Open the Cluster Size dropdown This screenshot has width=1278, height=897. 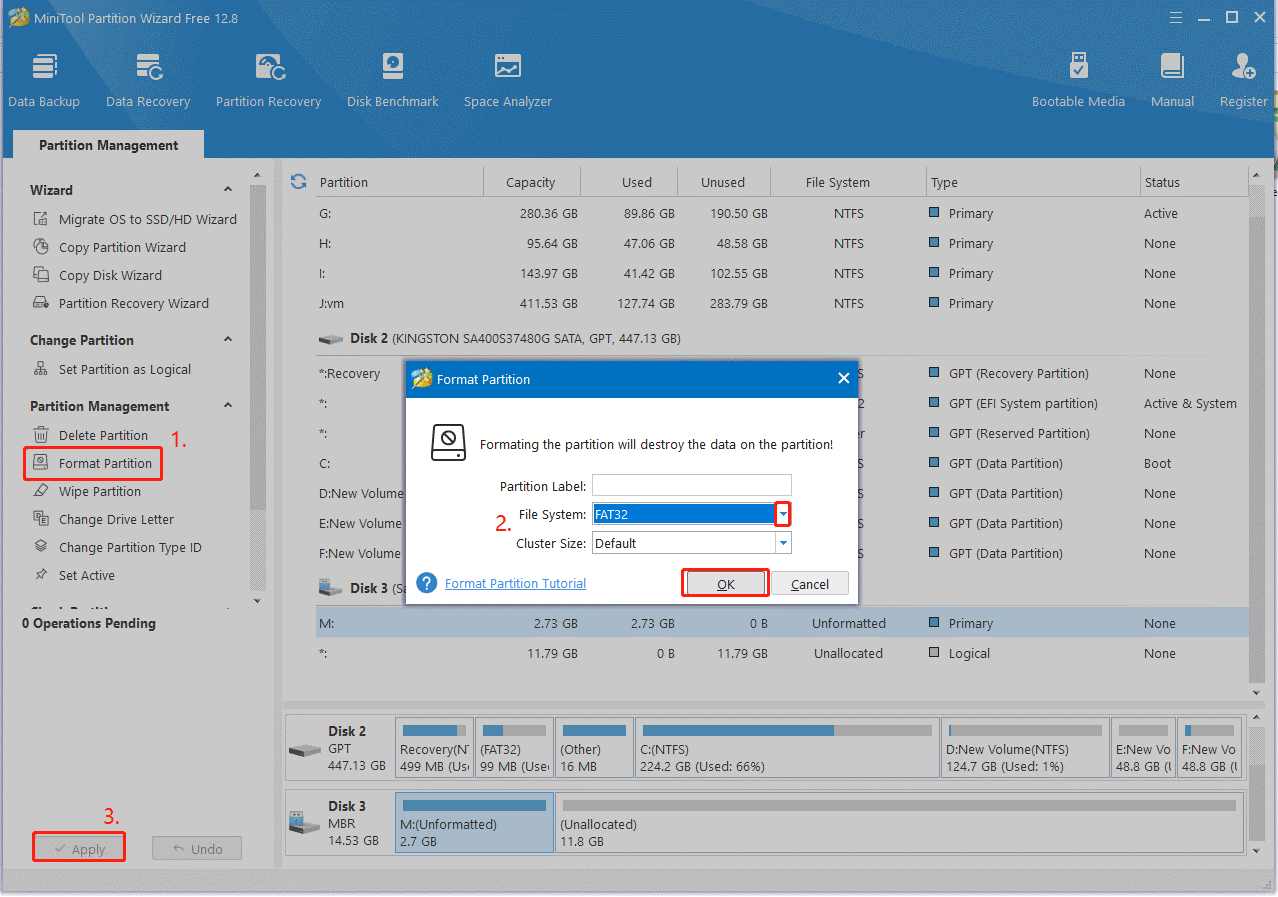[x=782, y=542]
